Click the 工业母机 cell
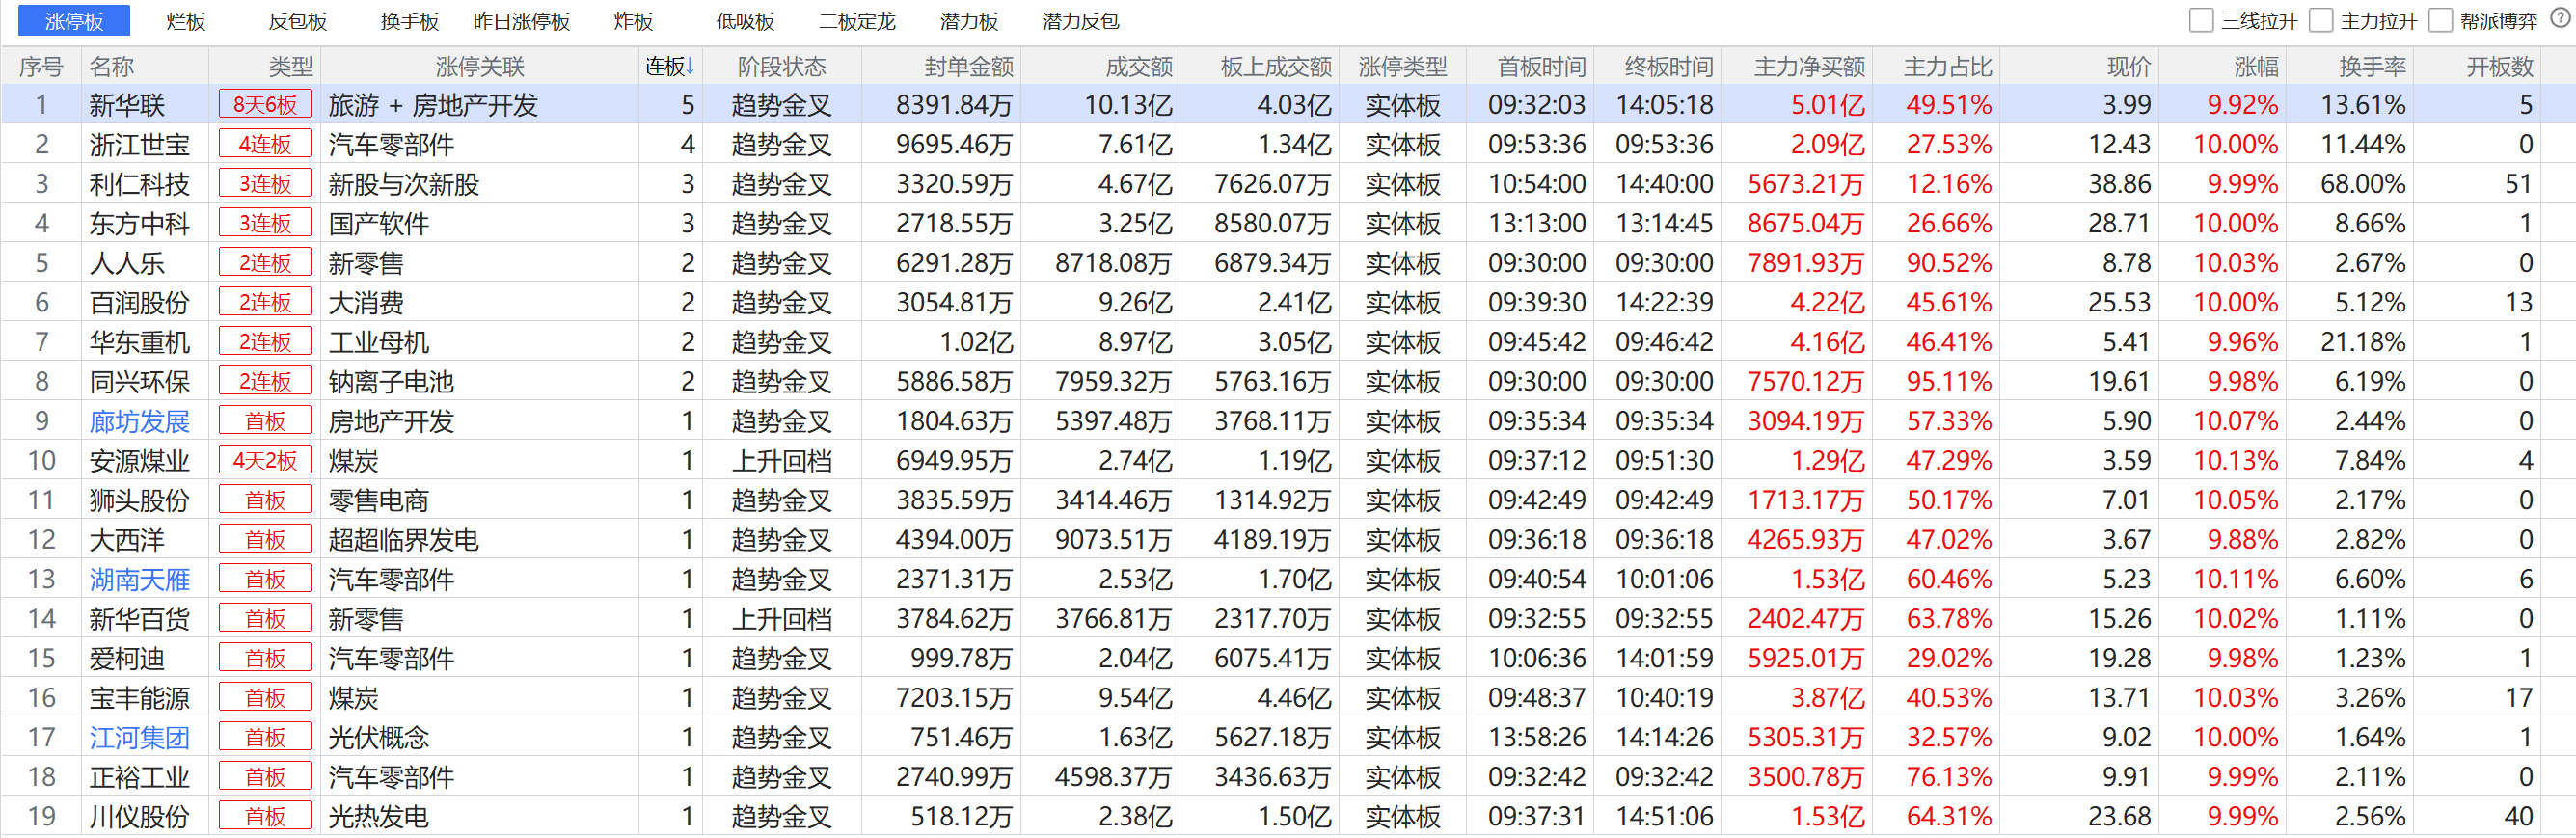Viewport: 2576px width, 838px height. (379, 342)
